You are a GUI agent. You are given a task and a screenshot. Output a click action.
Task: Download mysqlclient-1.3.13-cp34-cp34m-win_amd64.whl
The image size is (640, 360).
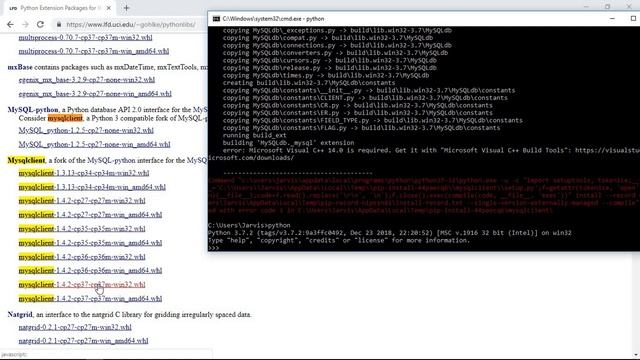coord(92,187)
